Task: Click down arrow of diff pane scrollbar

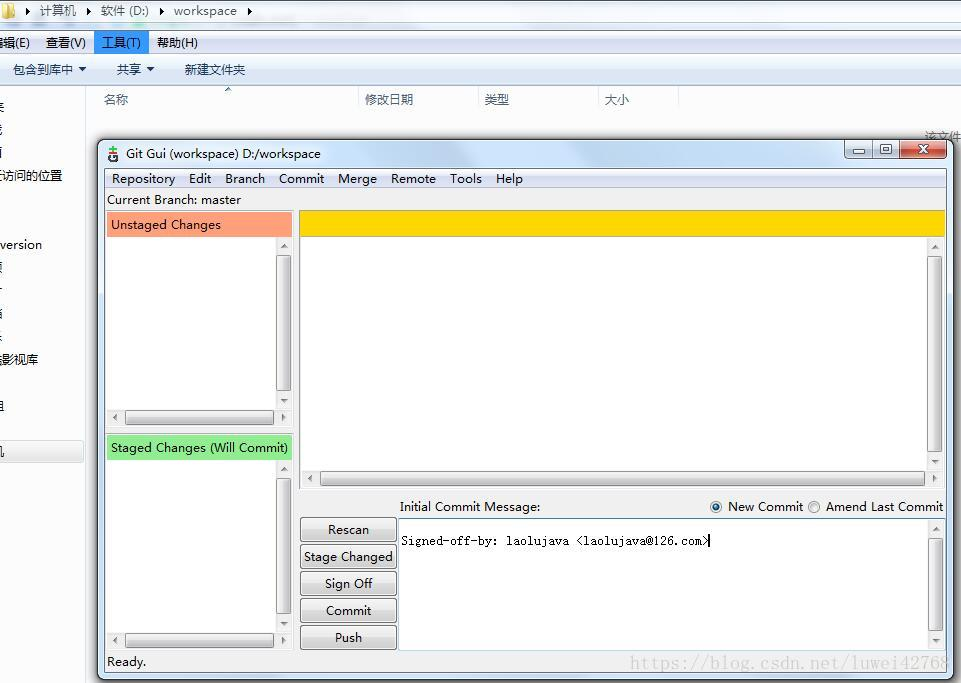Action: point(935,462)
